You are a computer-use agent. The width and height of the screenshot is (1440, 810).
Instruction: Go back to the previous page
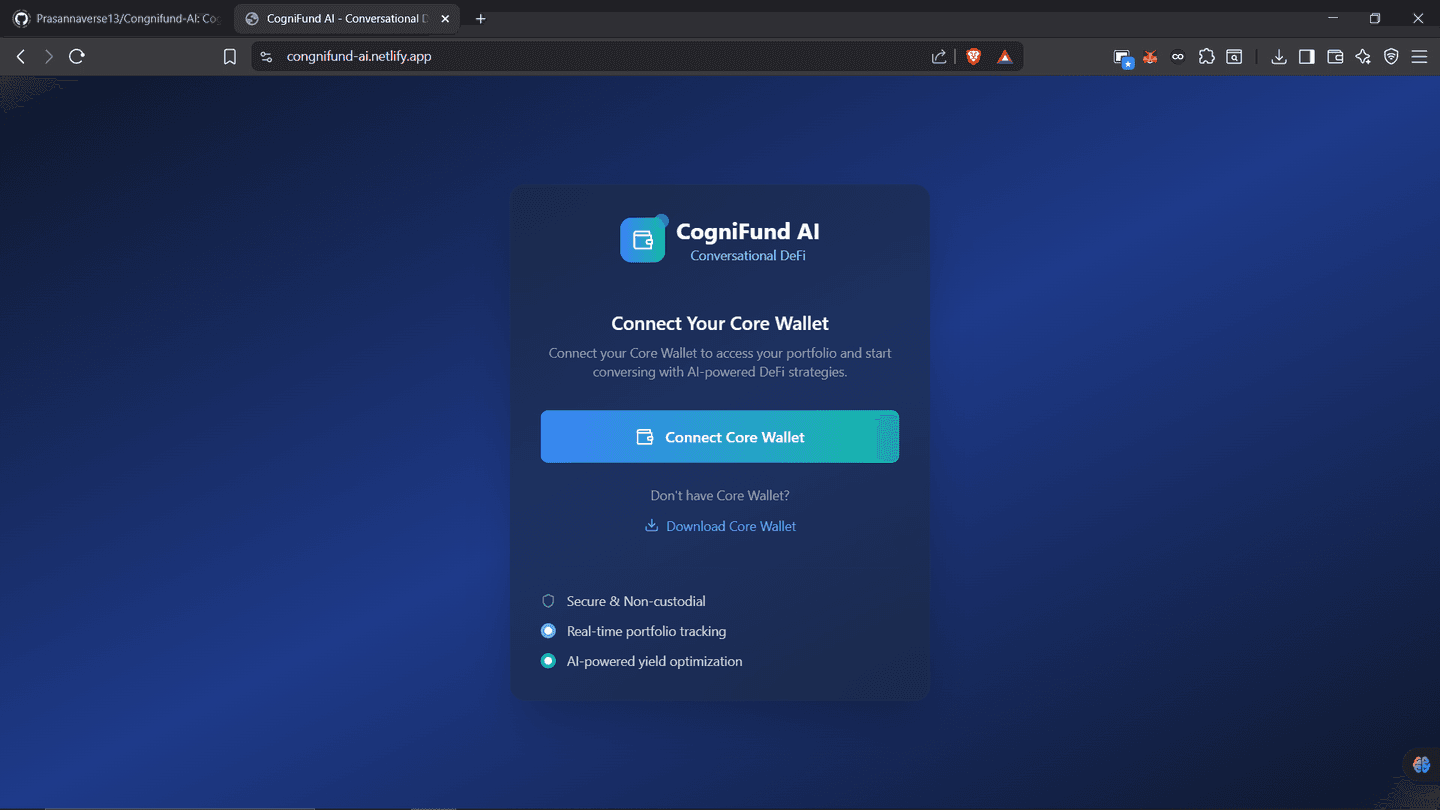pyautogui.click(x=21, y=57)
